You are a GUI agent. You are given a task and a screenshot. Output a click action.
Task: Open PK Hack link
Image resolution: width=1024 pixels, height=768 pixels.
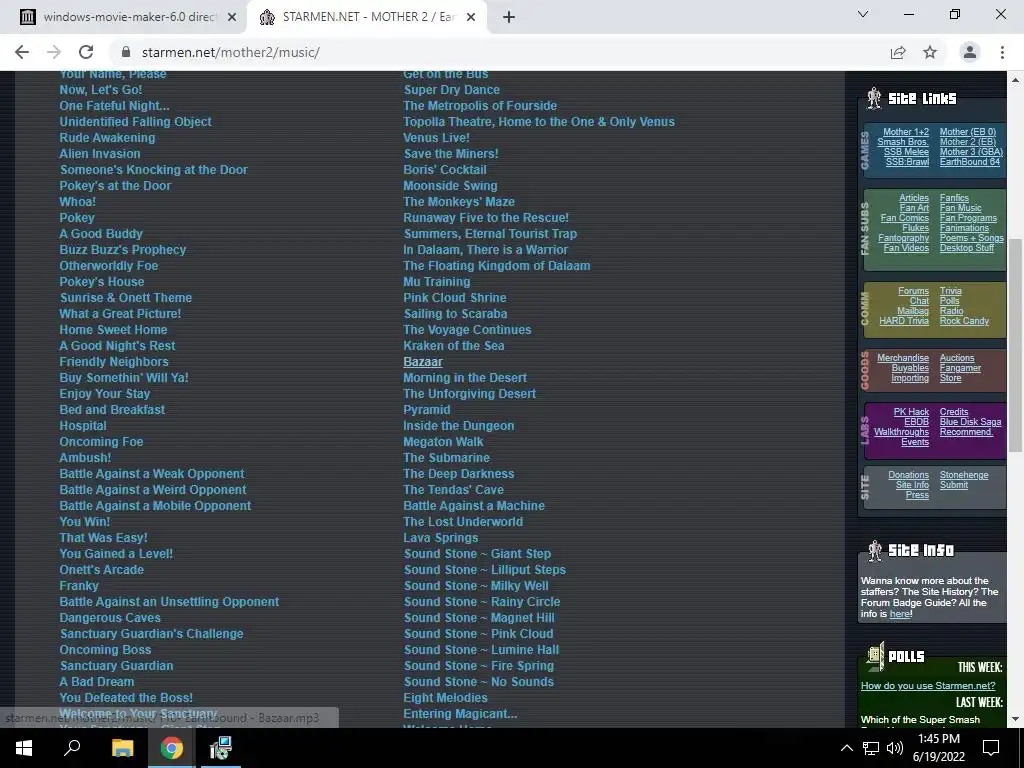click(x=911, y=412)
